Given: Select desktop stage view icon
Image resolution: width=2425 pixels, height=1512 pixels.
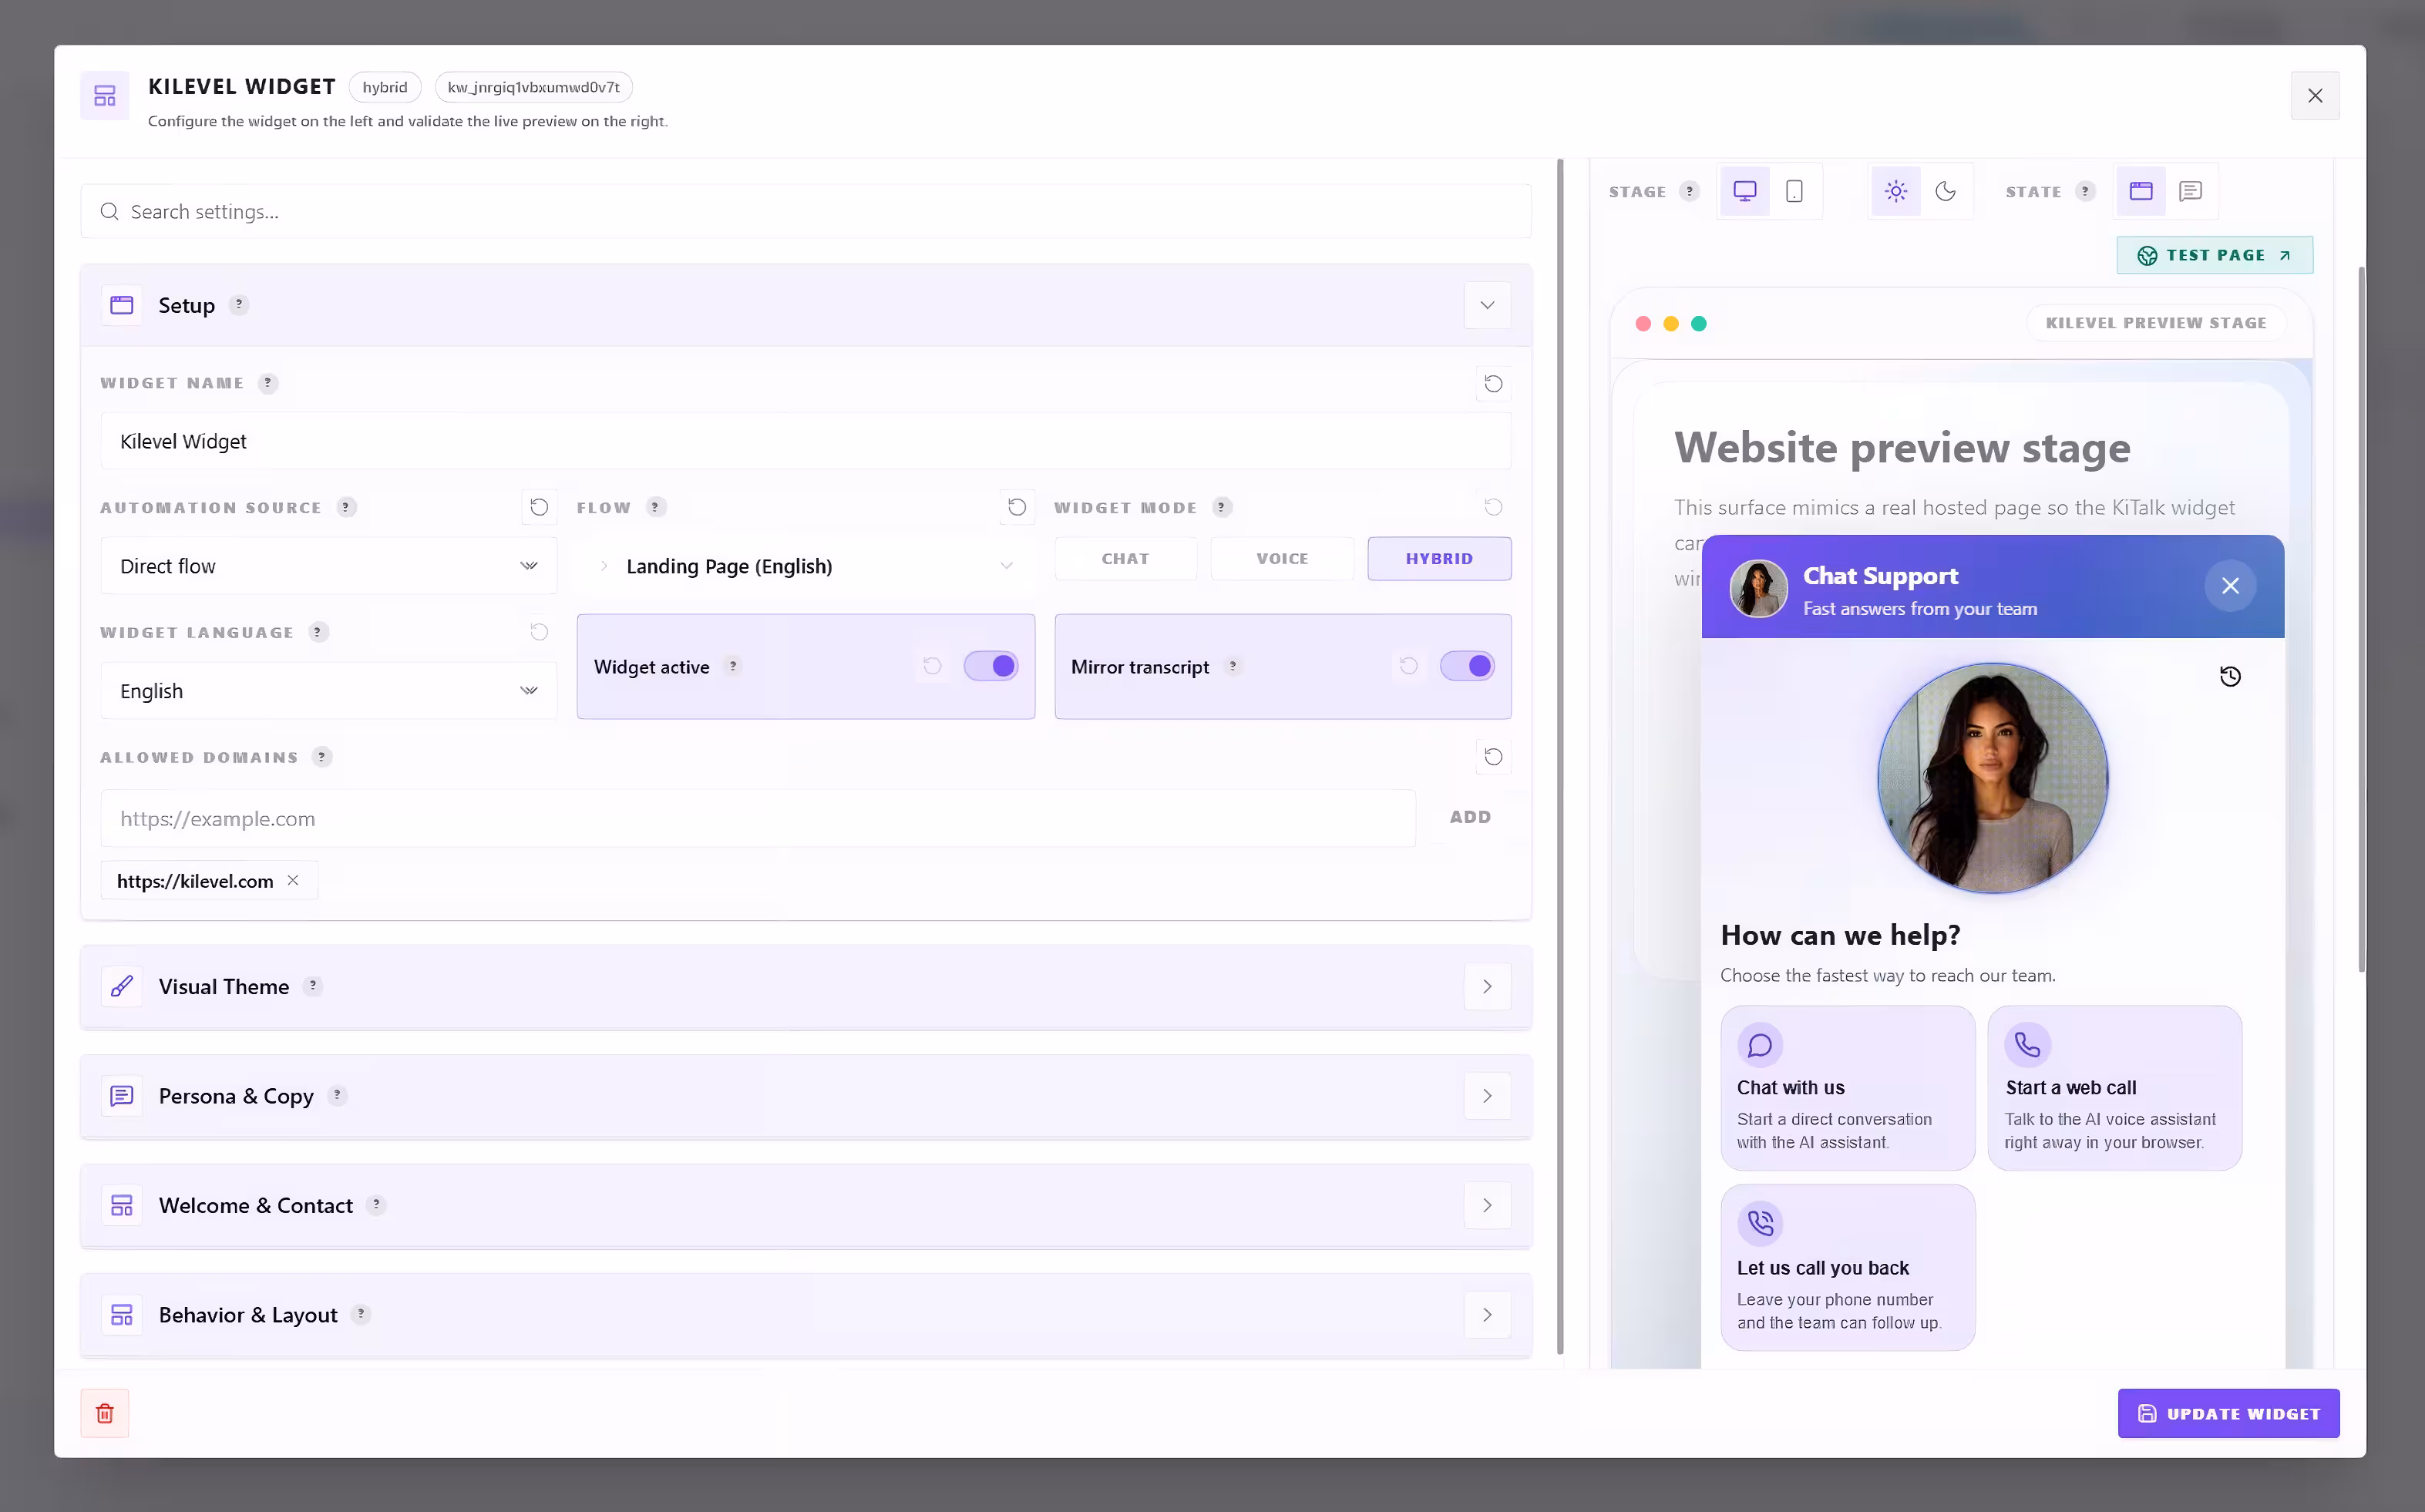Looking at the screenshot, I should coord(1744,191).
